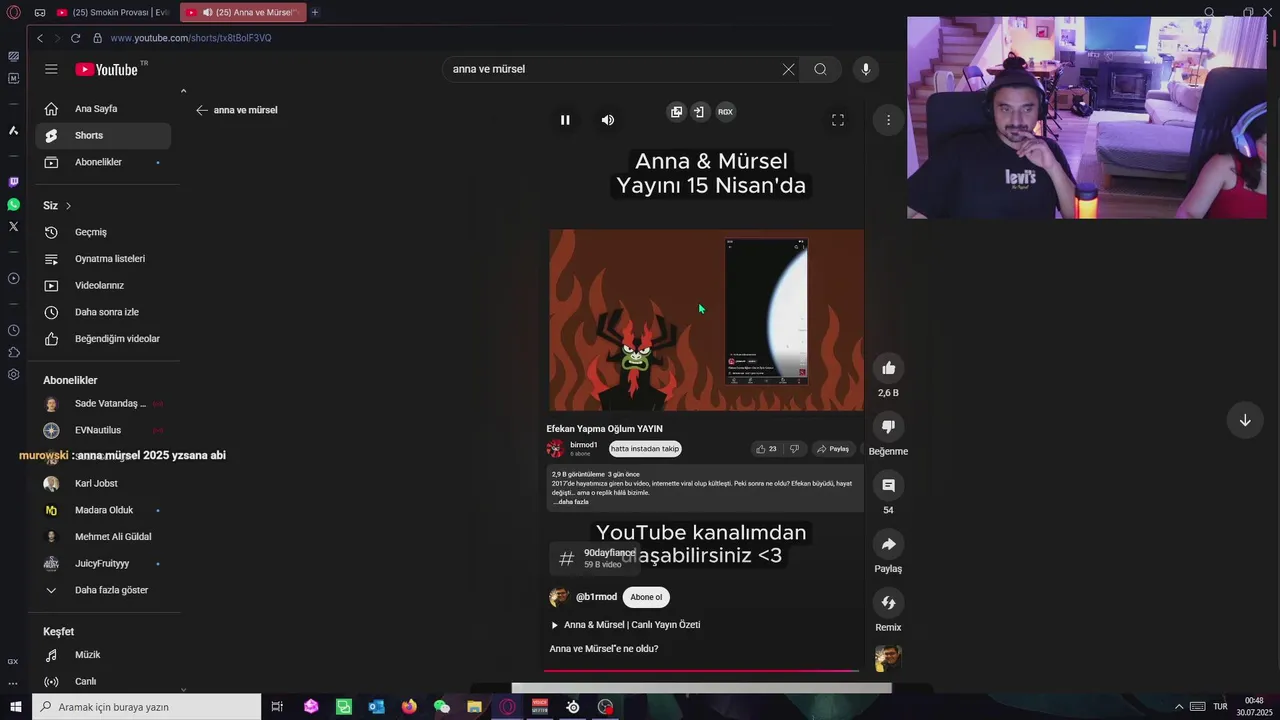Toggle the YouTube guide hamburger menu
The width and height of the screenshot is (1280, 720).
point(51,69)
